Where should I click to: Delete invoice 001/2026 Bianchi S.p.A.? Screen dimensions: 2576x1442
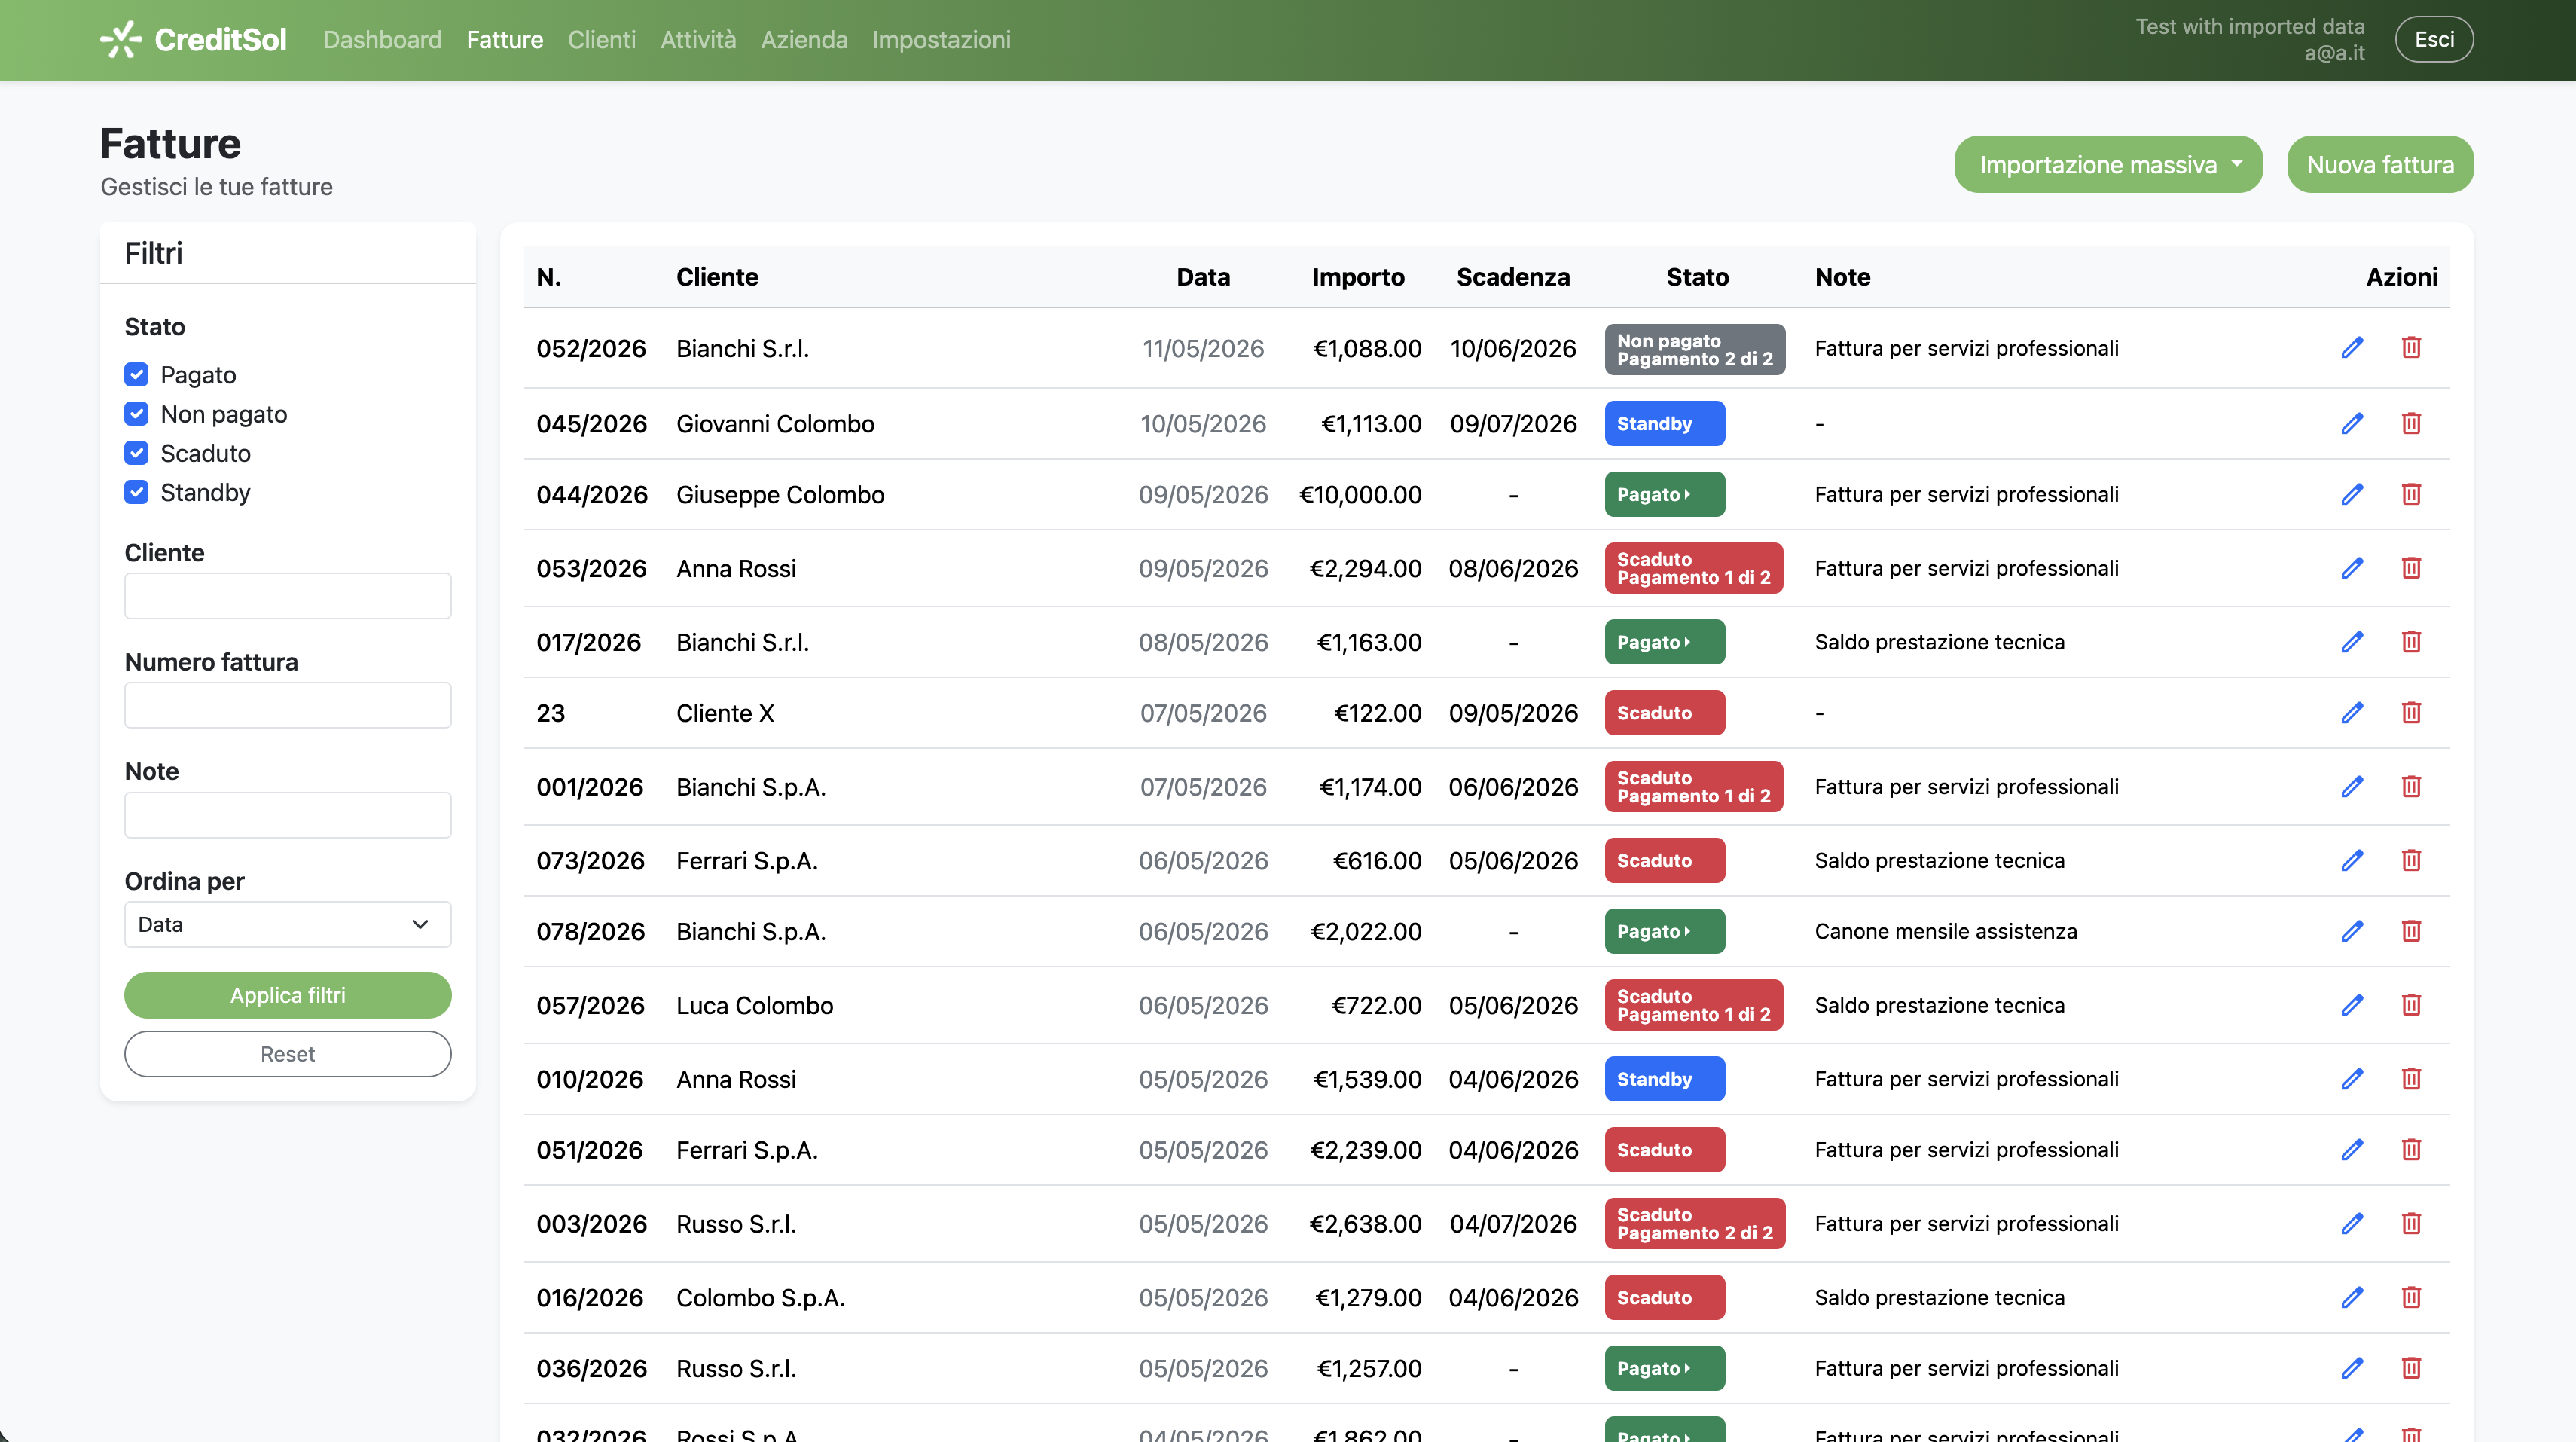click(x=2411, y=787)
